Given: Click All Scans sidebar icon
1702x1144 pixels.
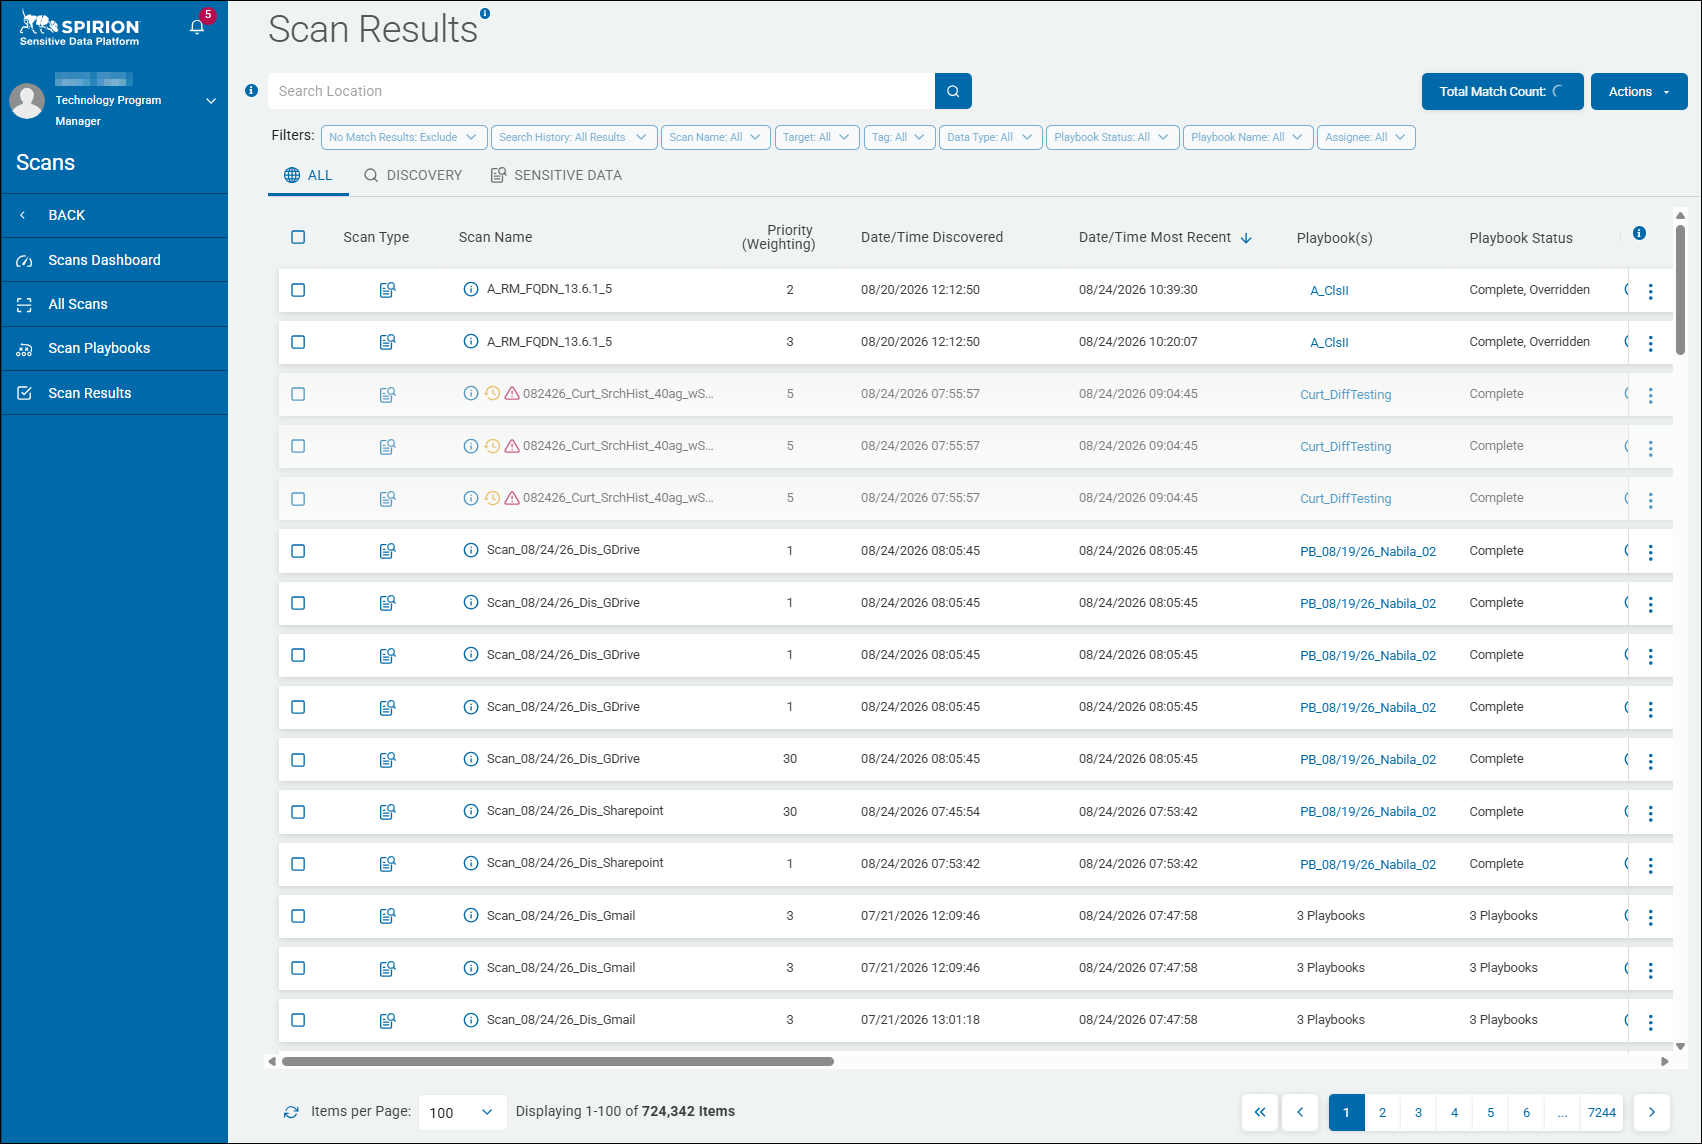Looking at the screenshot, I should (25, 305).
